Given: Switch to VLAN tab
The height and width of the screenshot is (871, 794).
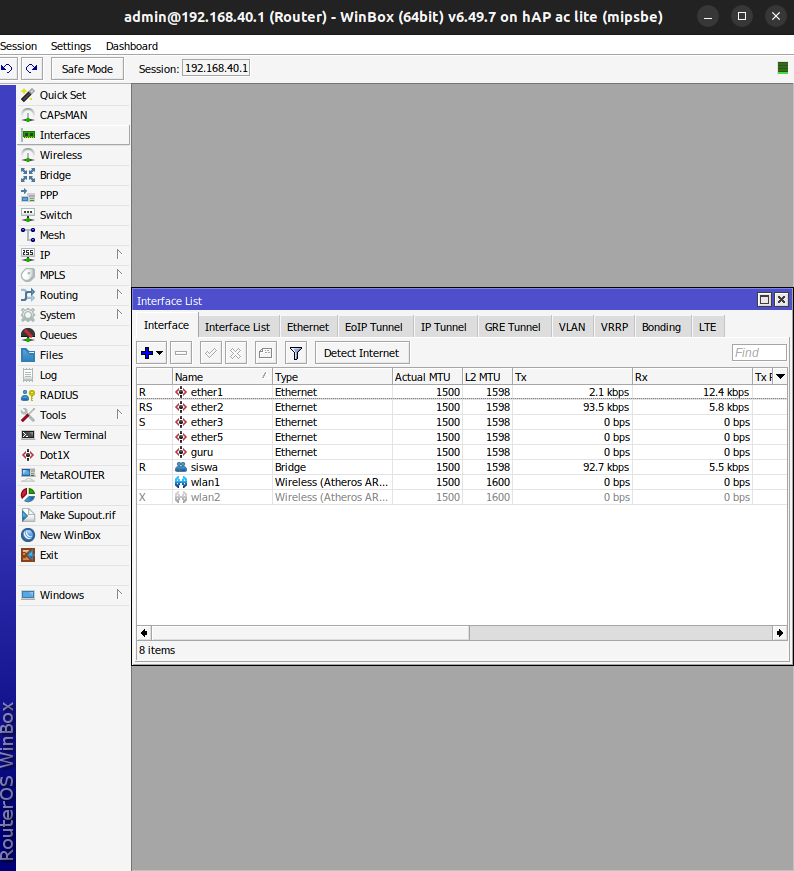Looking at the screenshot, I should pyautogui.click(x=572, y=327).
